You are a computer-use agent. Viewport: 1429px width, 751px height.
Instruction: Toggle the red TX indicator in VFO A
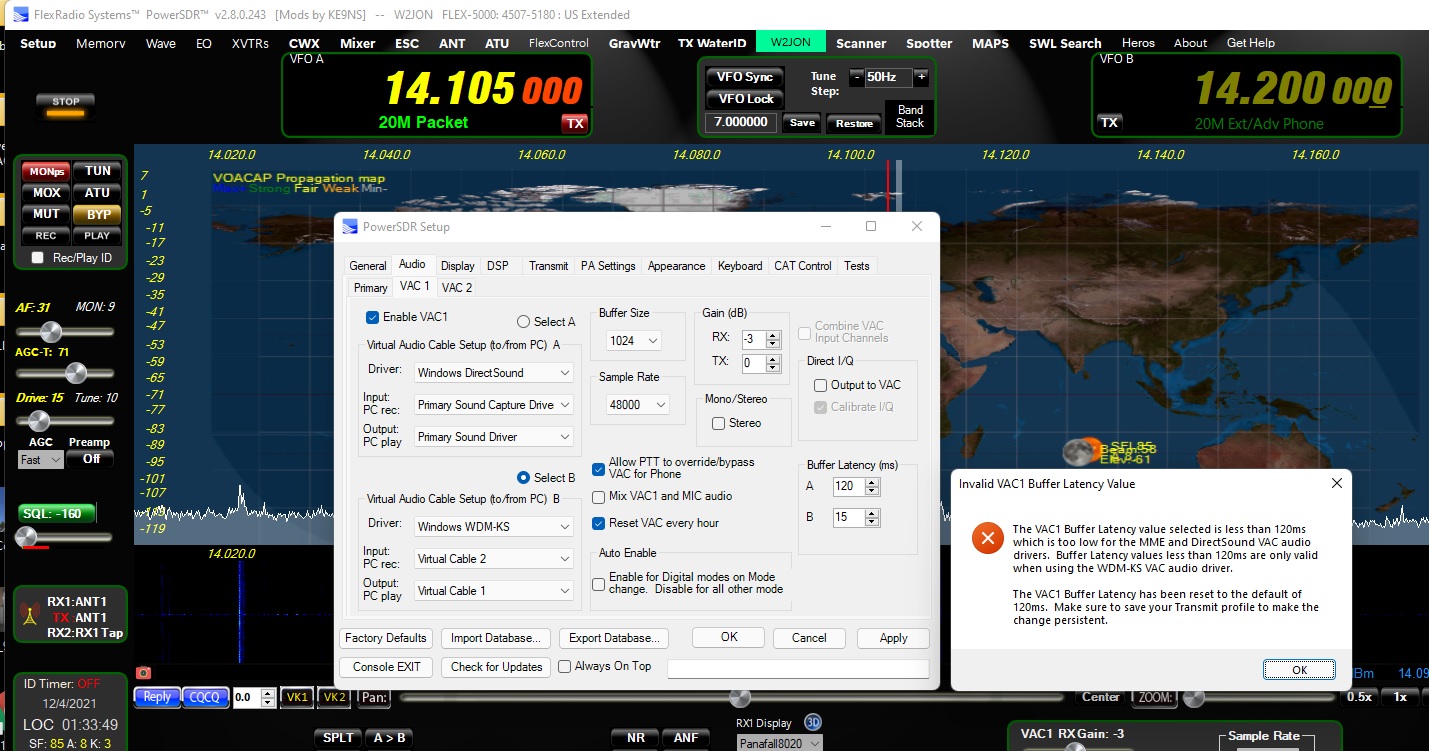pos(574,123)
